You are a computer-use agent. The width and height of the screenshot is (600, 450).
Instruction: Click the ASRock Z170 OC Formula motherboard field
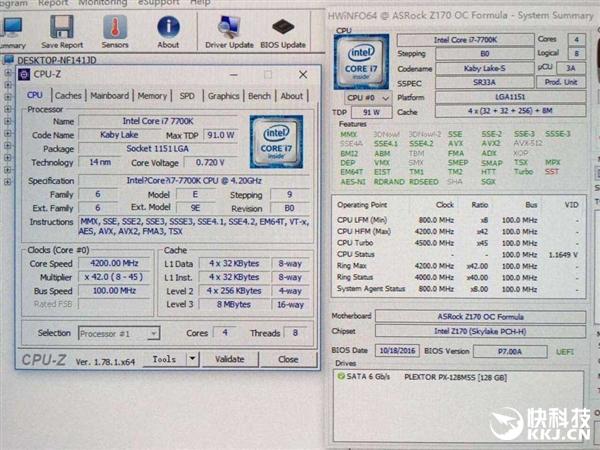pos(481,317)
